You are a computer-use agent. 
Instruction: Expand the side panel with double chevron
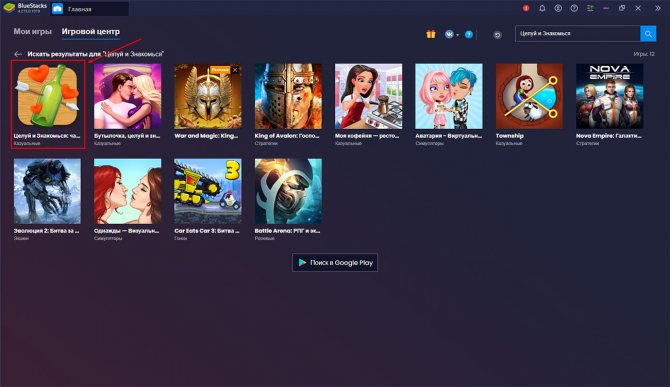click(x=658, y=8)
